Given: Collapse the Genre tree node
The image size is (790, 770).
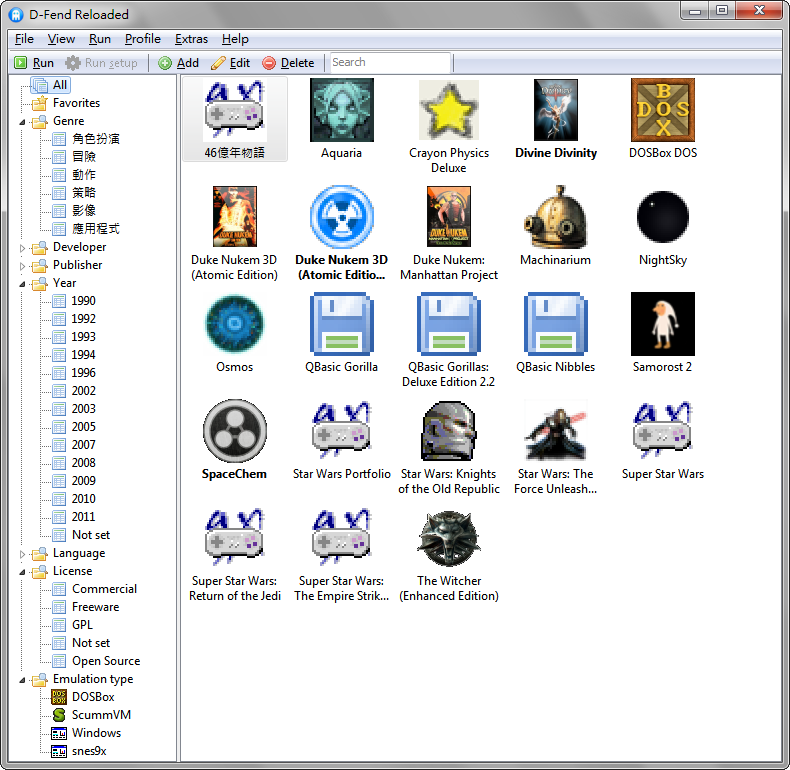Looking at the screenshot, I should click(x=22, y=122).
